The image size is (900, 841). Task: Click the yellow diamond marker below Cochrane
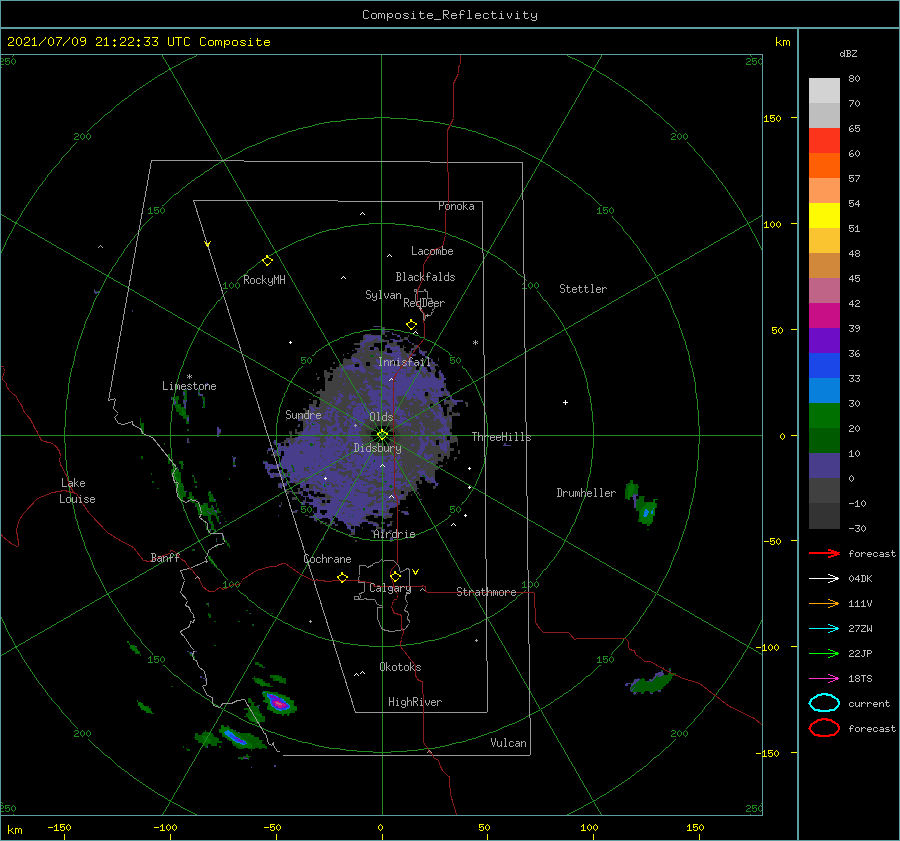tap(343, 577)
